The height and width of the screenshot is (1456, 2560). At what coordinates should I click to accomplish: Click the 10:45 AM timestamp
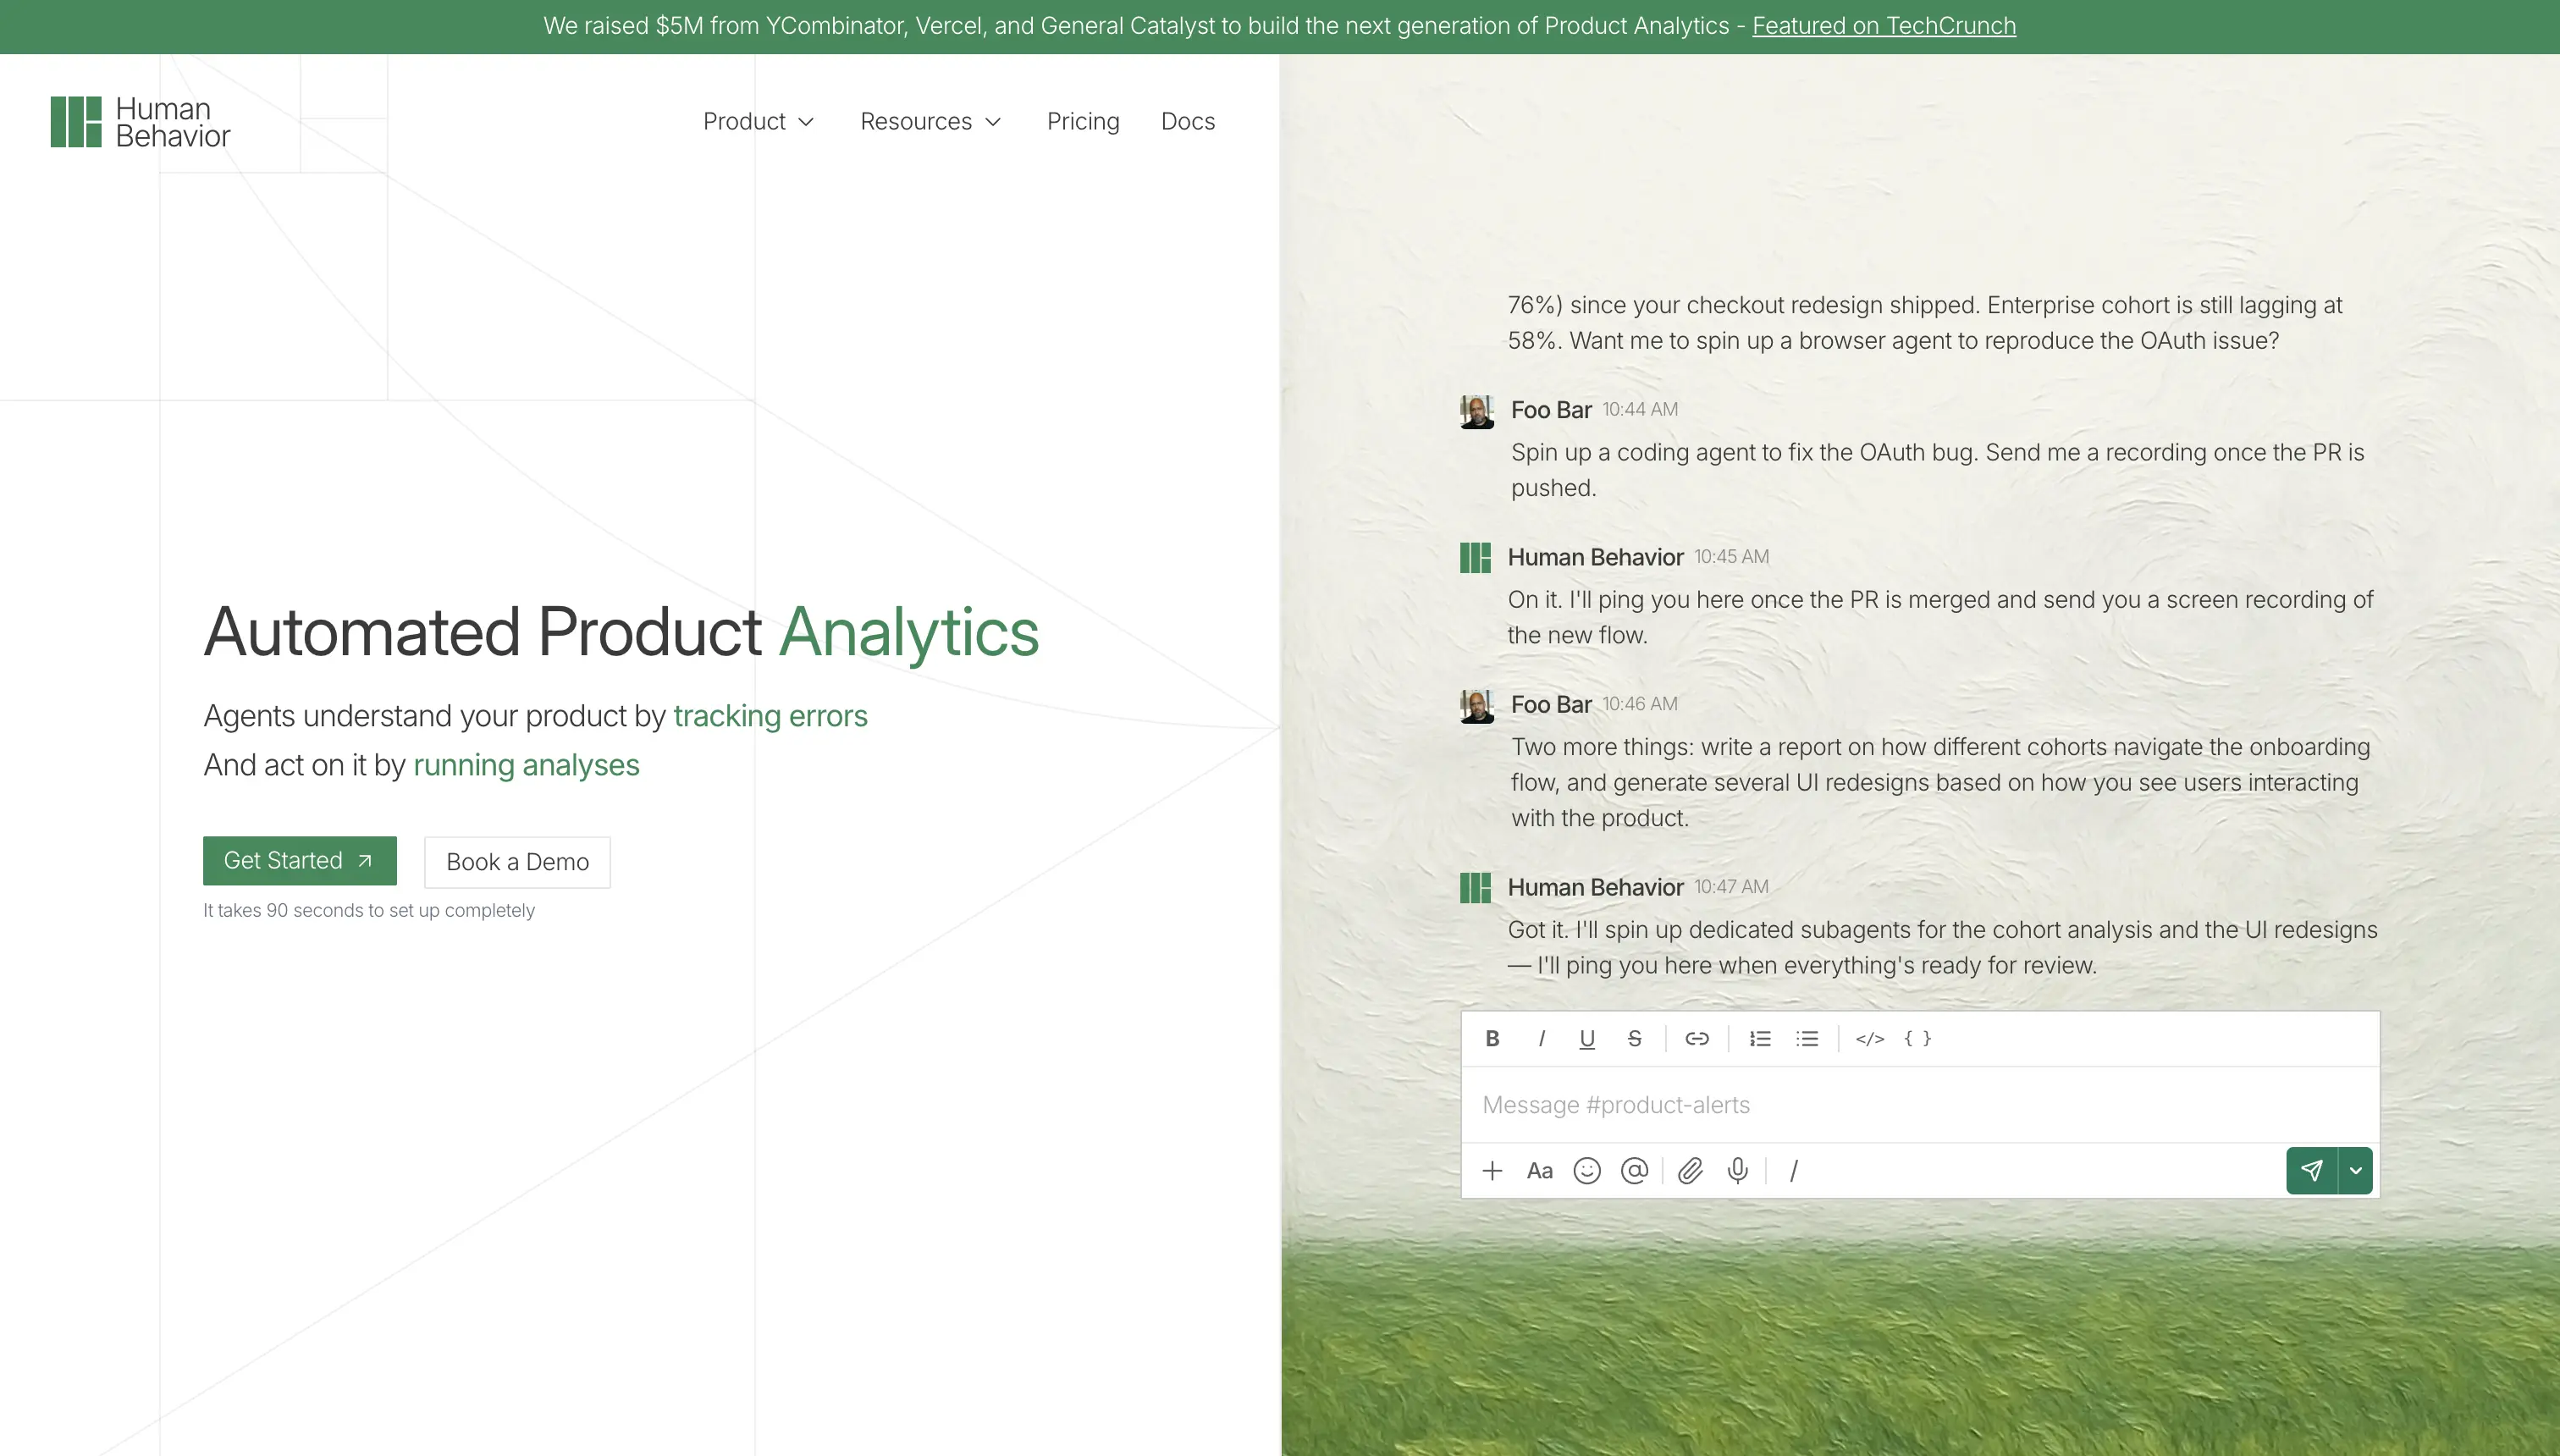1731,557
